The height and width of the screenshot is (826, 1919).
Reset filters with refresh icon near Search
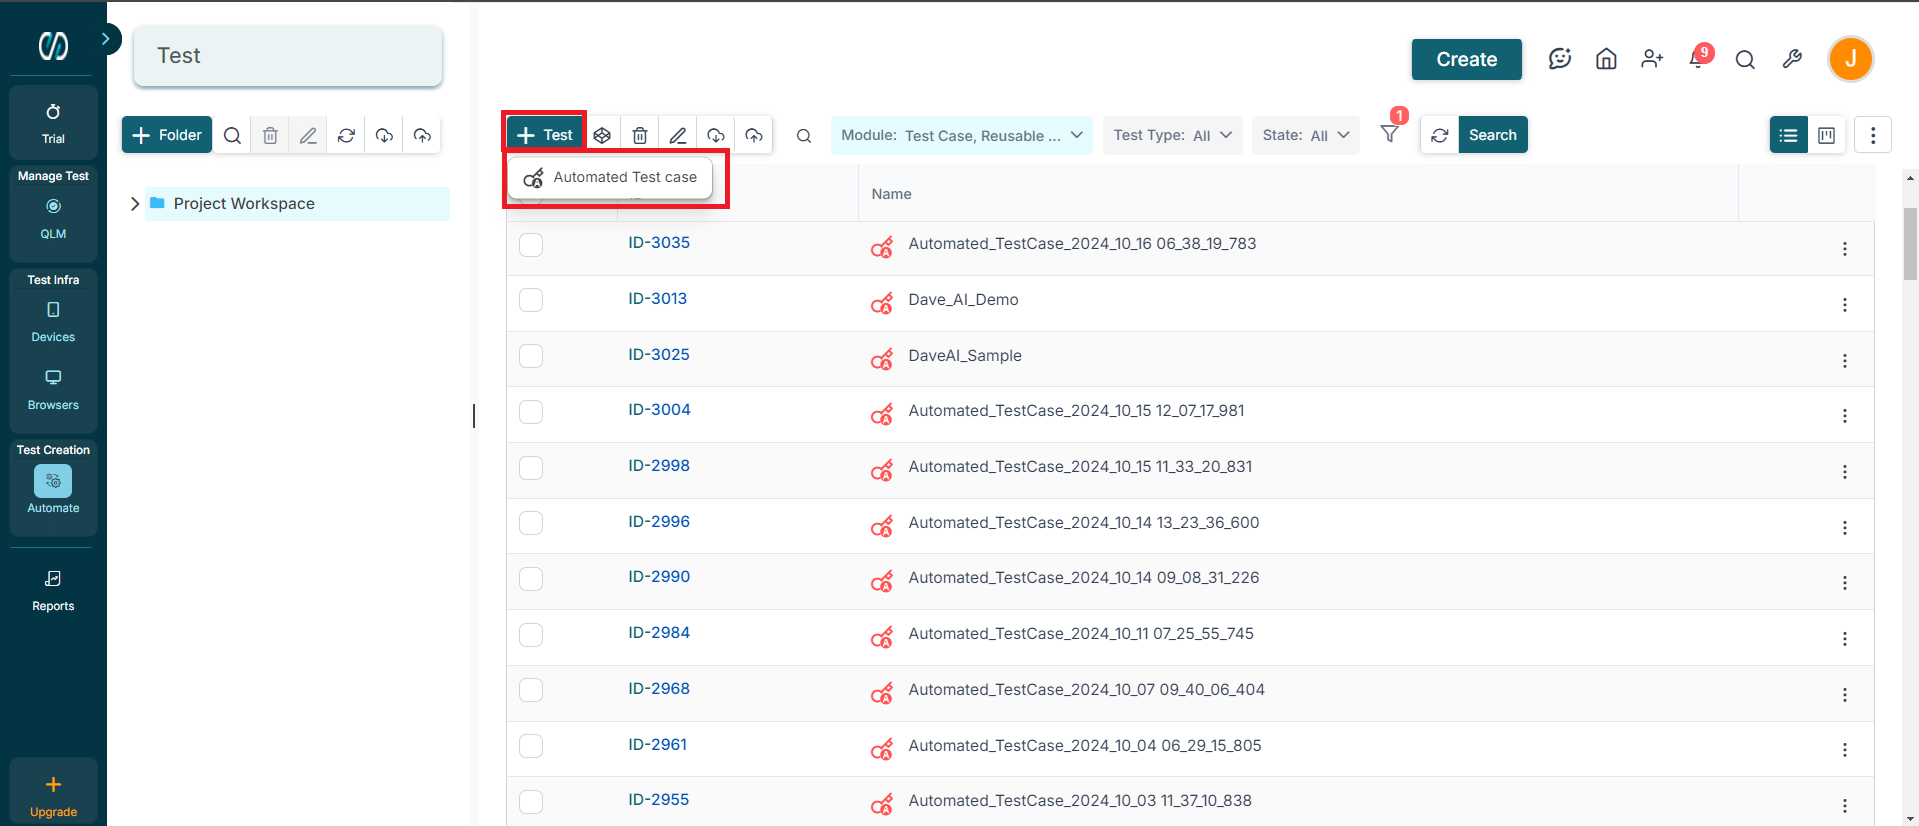[x=1440, y=135]
